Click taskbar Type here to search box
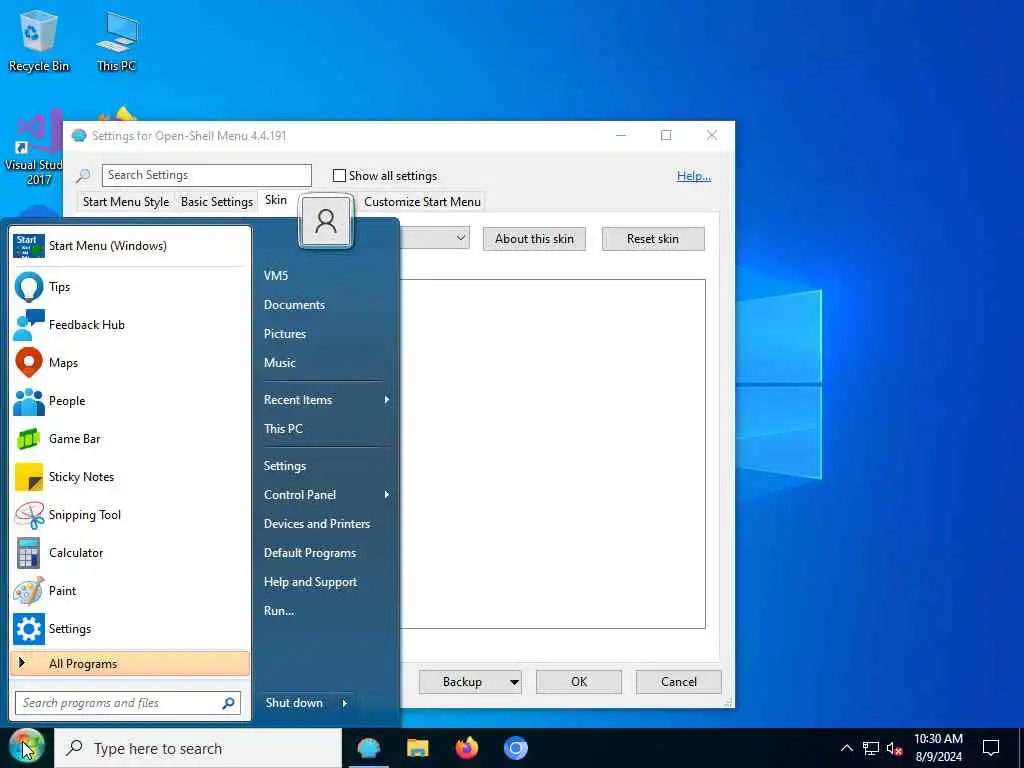Image resolution: width=1024 pixels, height=768 pixels. [x=198, y=748]
